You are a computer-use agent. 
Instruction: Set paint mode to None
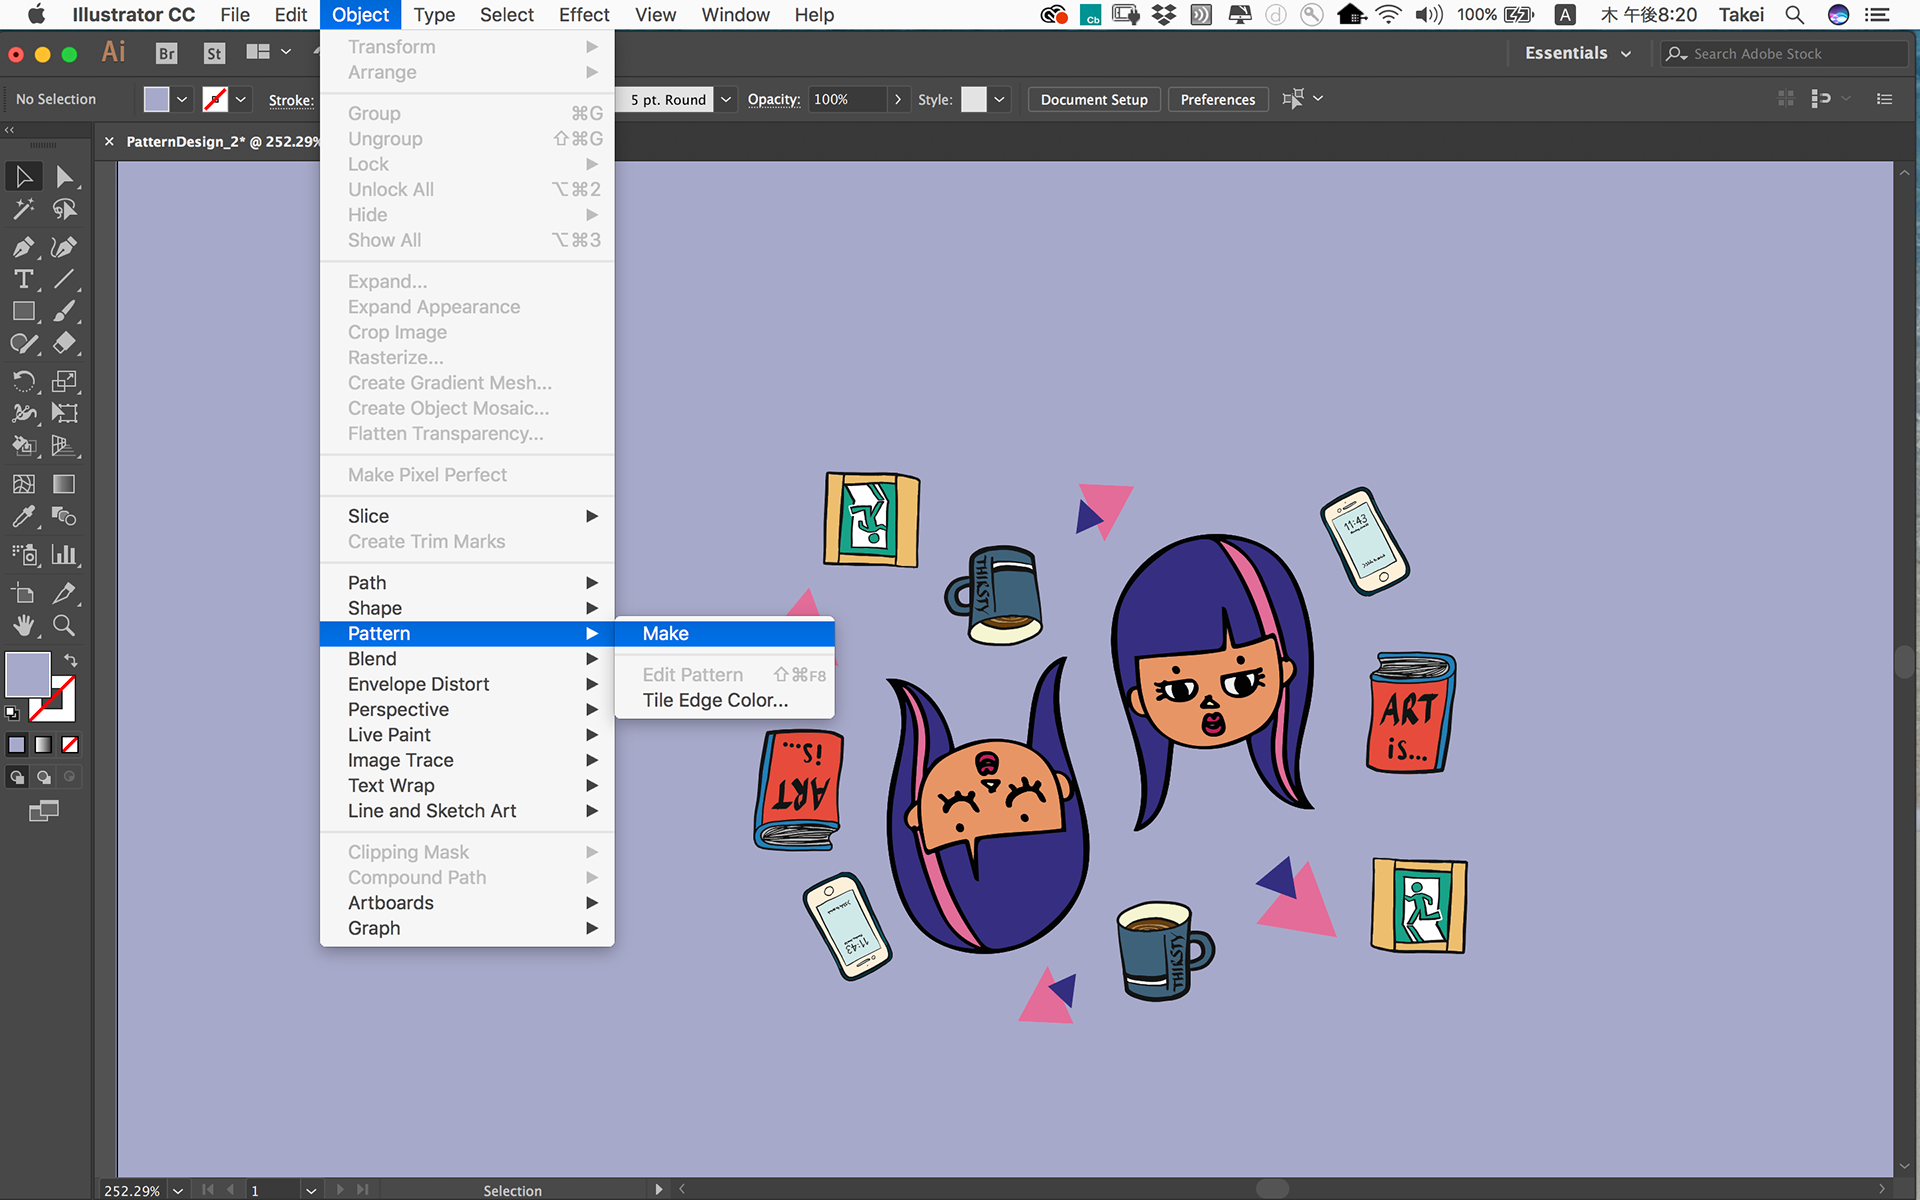70,745
